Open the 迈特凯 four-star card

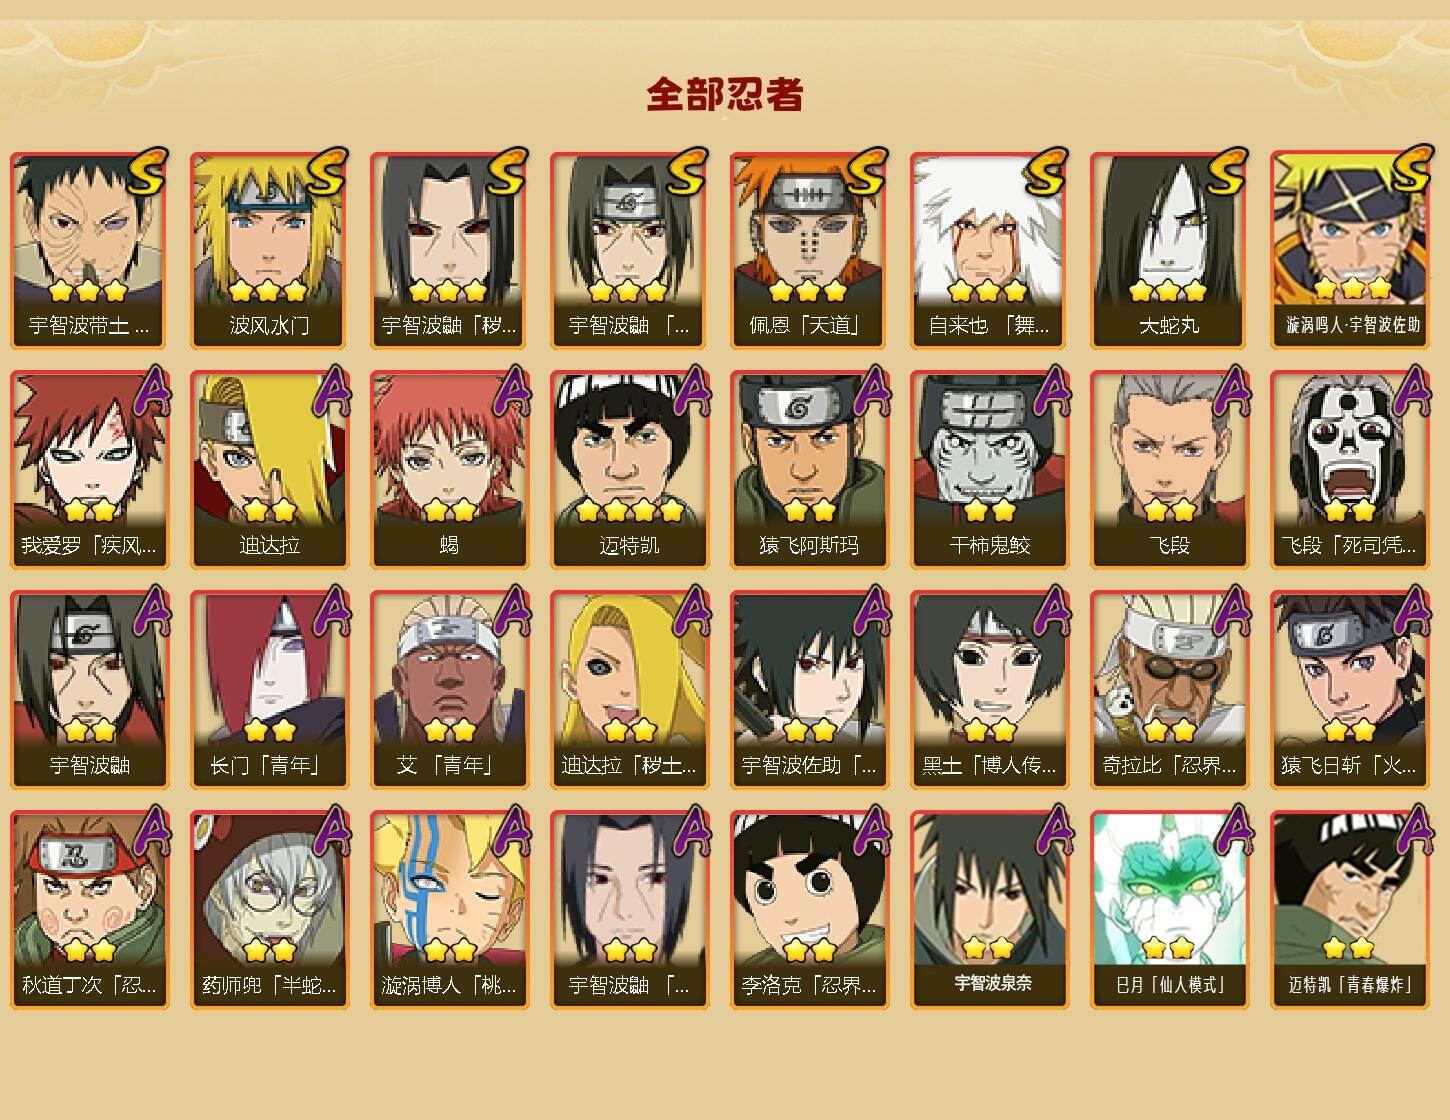[x=629, y=470]
